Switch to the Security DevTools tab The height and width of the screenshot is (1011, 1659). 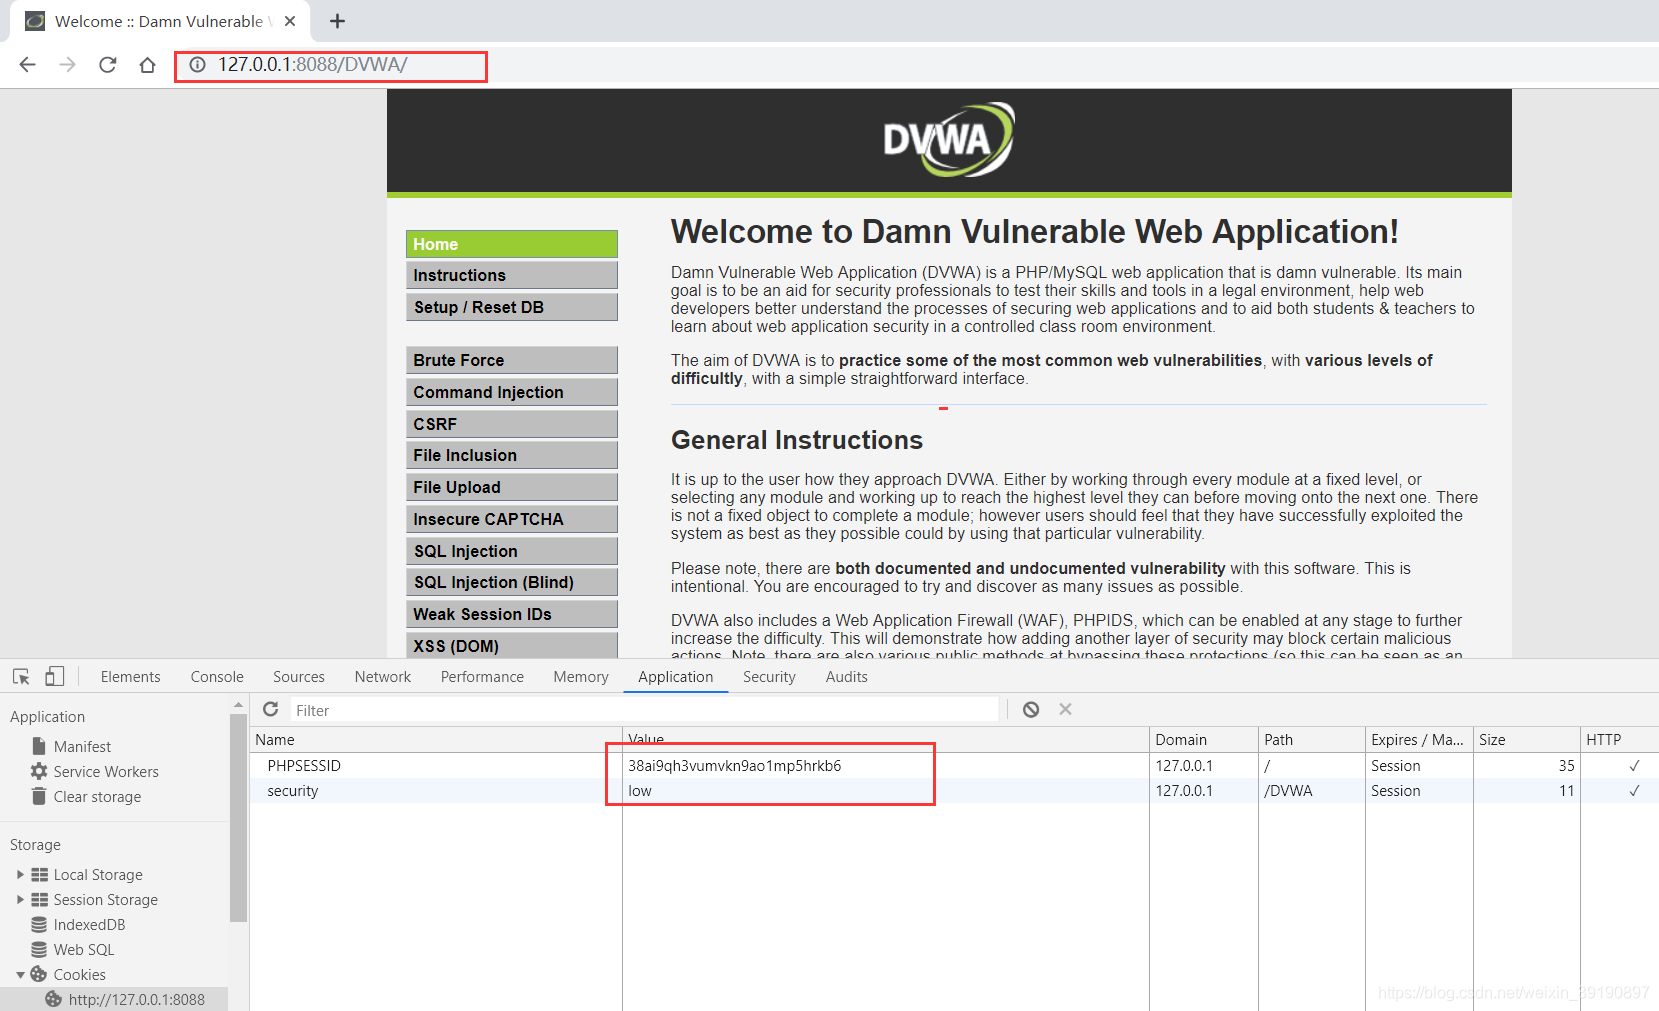[769, 677]
